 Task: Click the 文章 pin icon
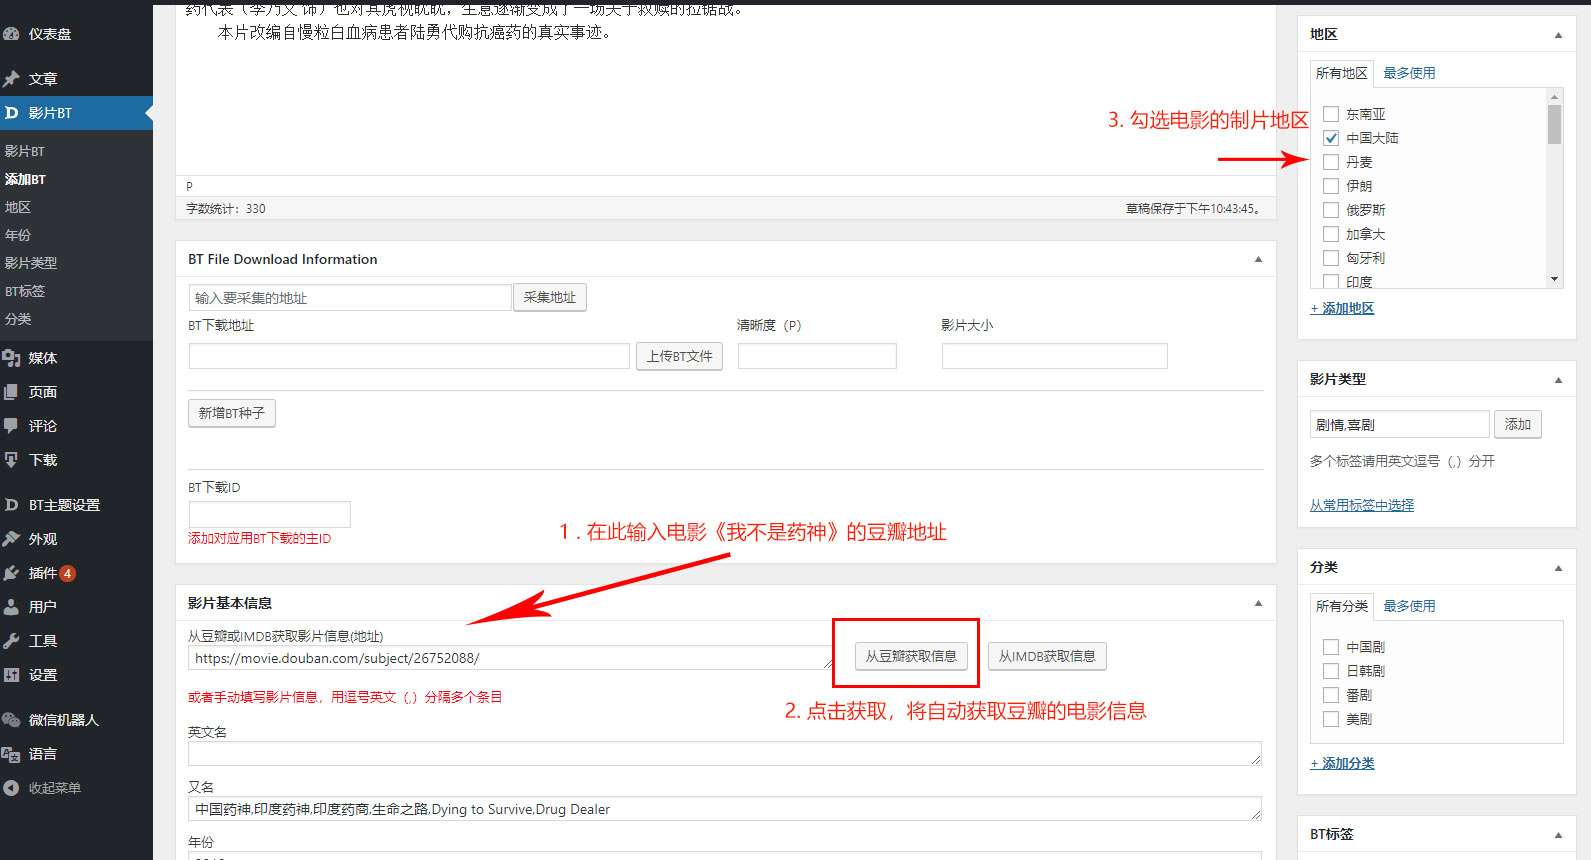(11, 79)
